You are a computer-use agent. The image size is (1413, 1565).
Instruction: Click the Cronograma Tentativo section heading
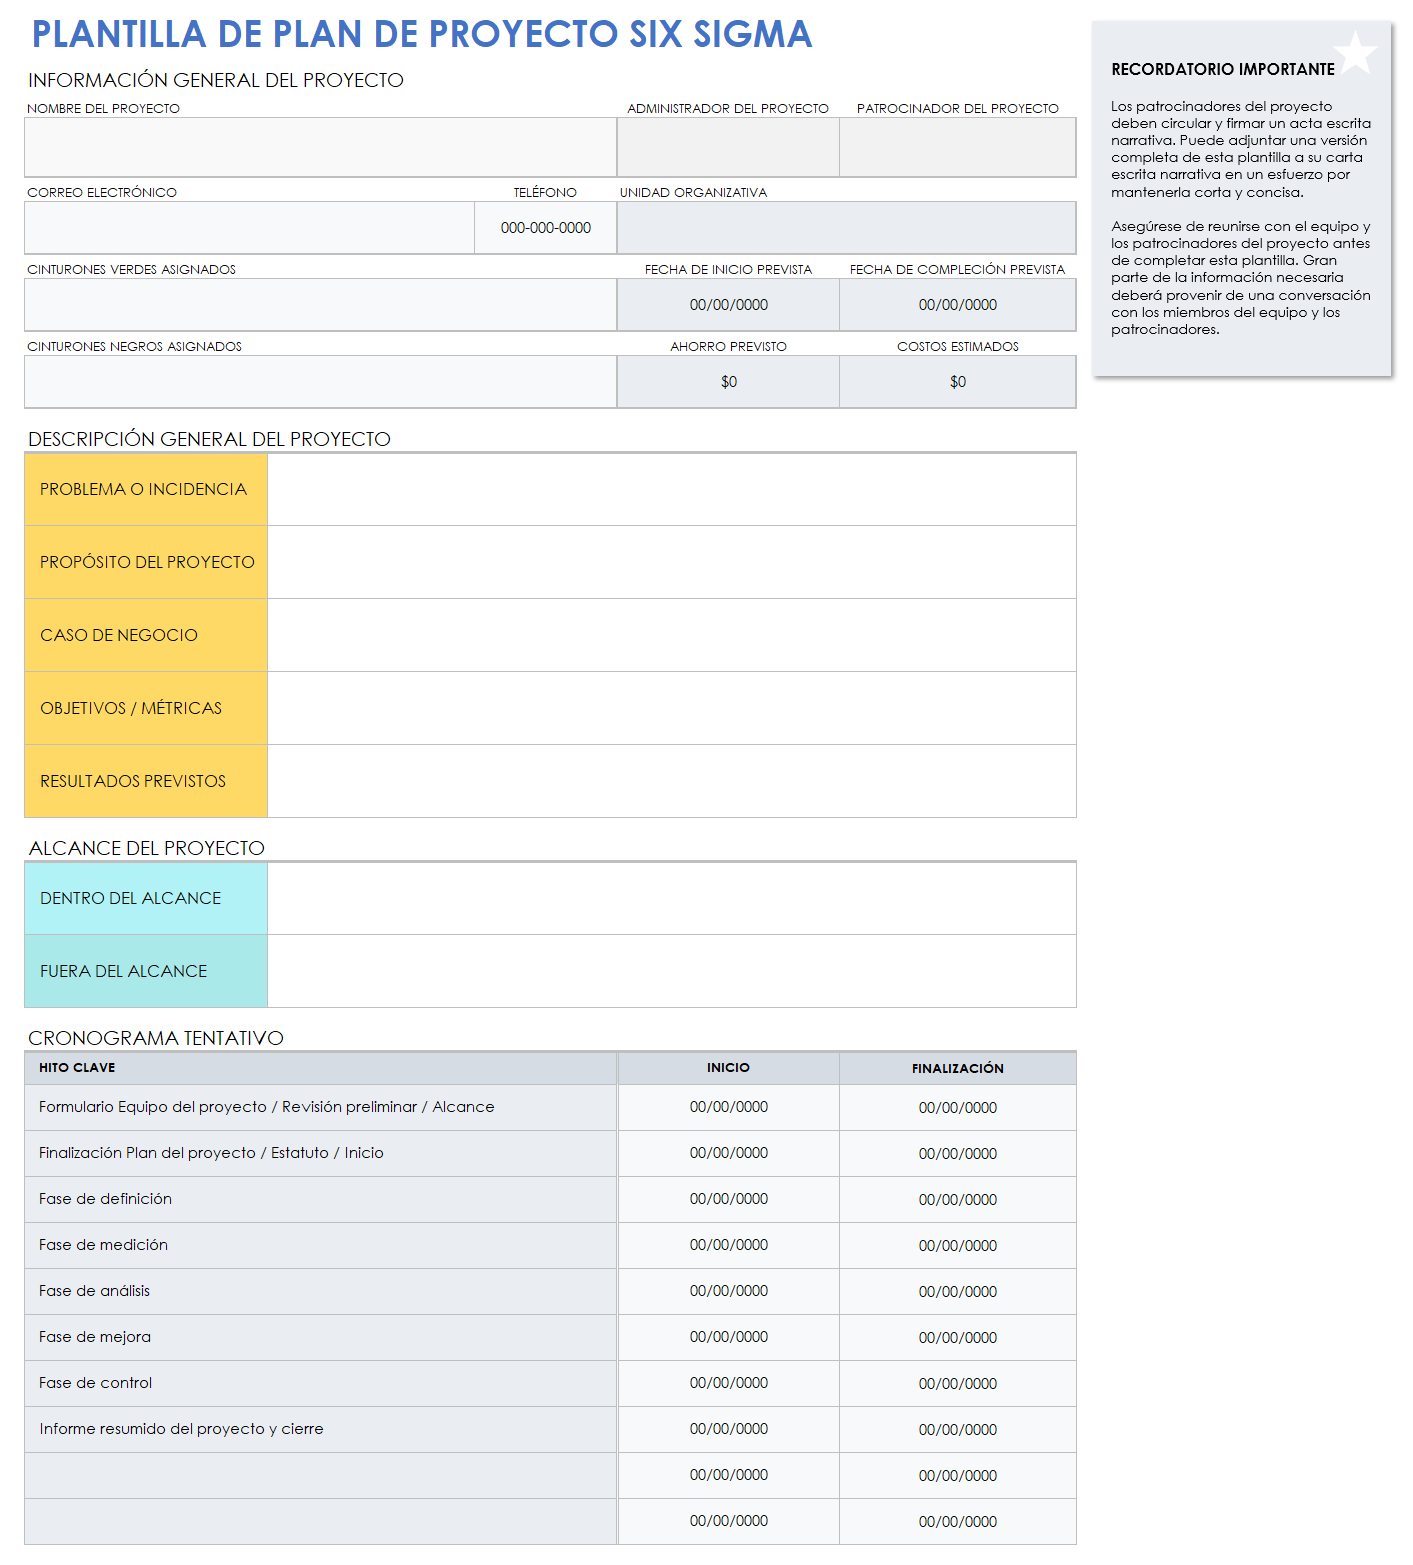click(156, 1038)
